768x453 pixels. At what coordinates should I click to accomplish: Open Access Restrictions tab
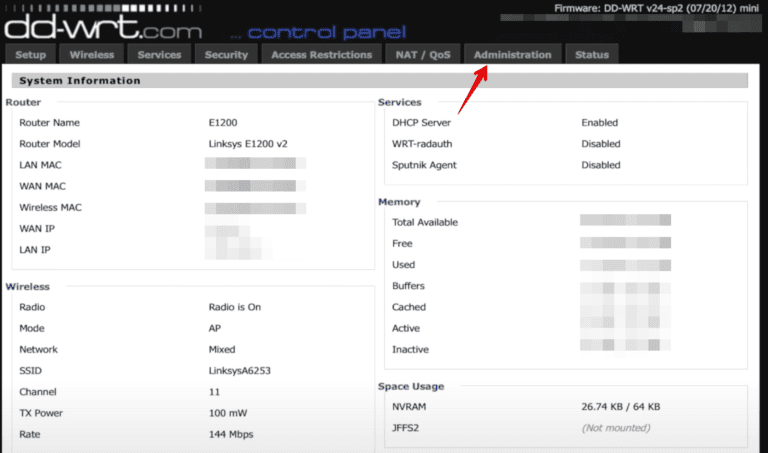(321, 54)
